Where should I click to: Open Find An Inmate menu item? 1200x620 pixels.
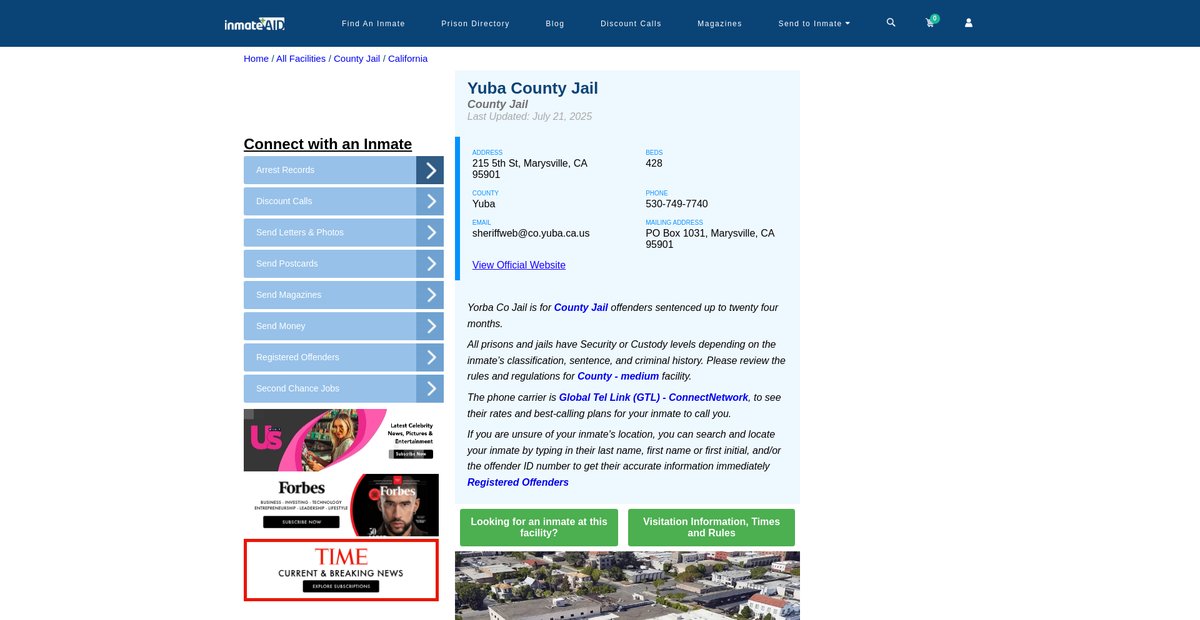(x=373, y=23)
